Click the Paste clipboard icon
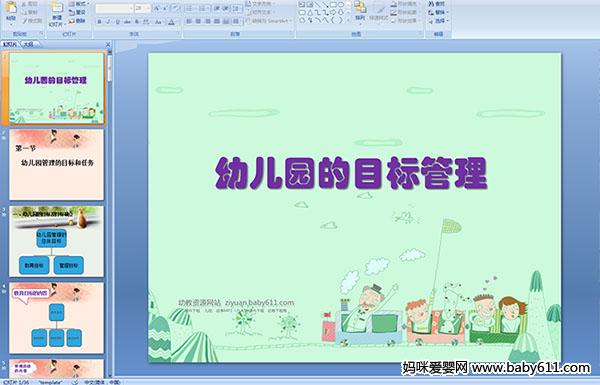This screenshot has width=600, height=385. (x=11, y=8)
